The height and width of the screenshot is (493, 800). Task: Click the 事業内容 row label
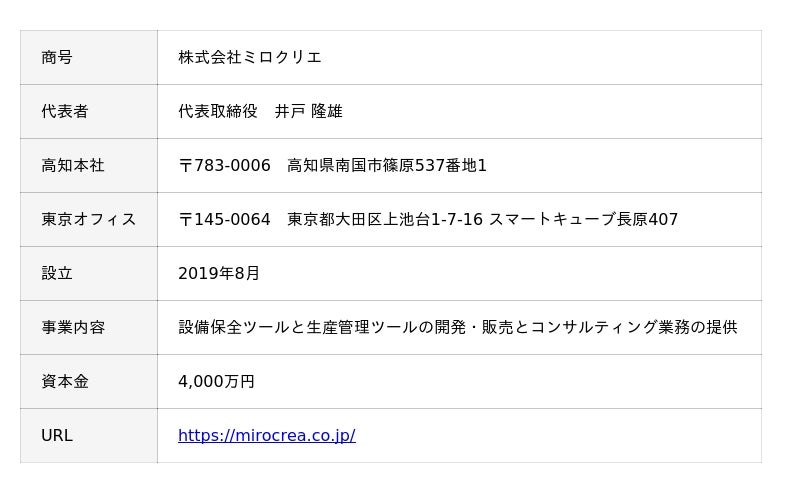tap(73, 327)
